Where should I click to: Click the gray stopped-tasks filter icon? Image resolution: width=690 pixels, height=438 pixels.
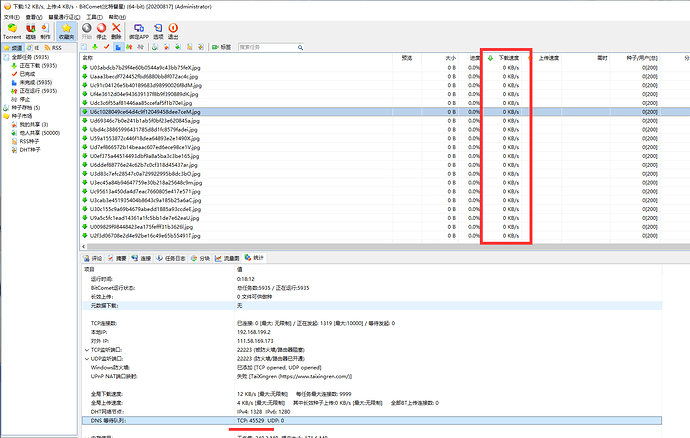(x=141, y=47)
